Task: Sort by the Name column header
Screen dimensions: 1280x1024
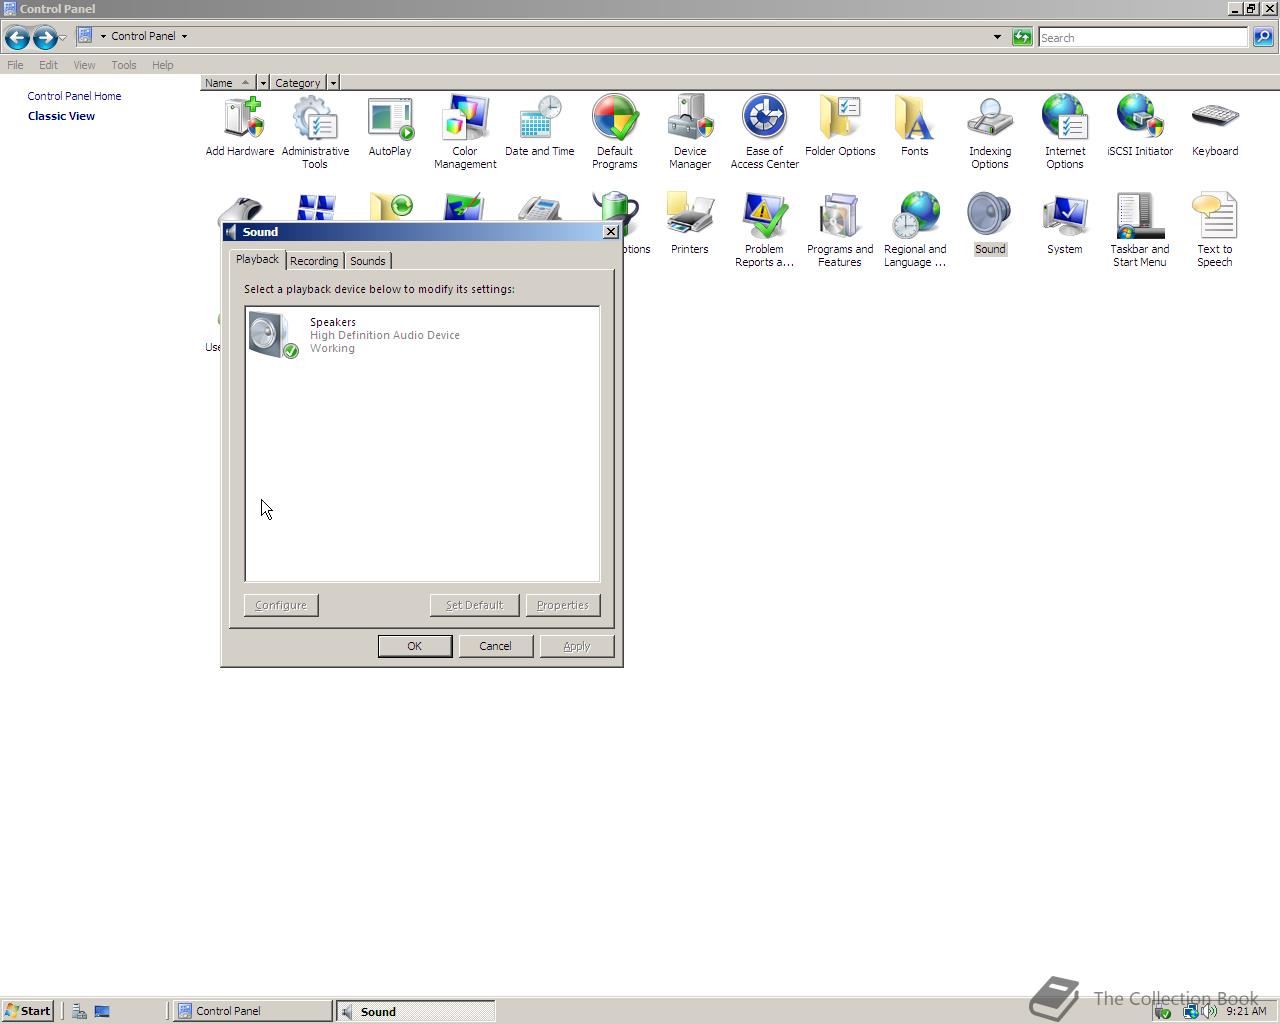Action: [228, 83]
